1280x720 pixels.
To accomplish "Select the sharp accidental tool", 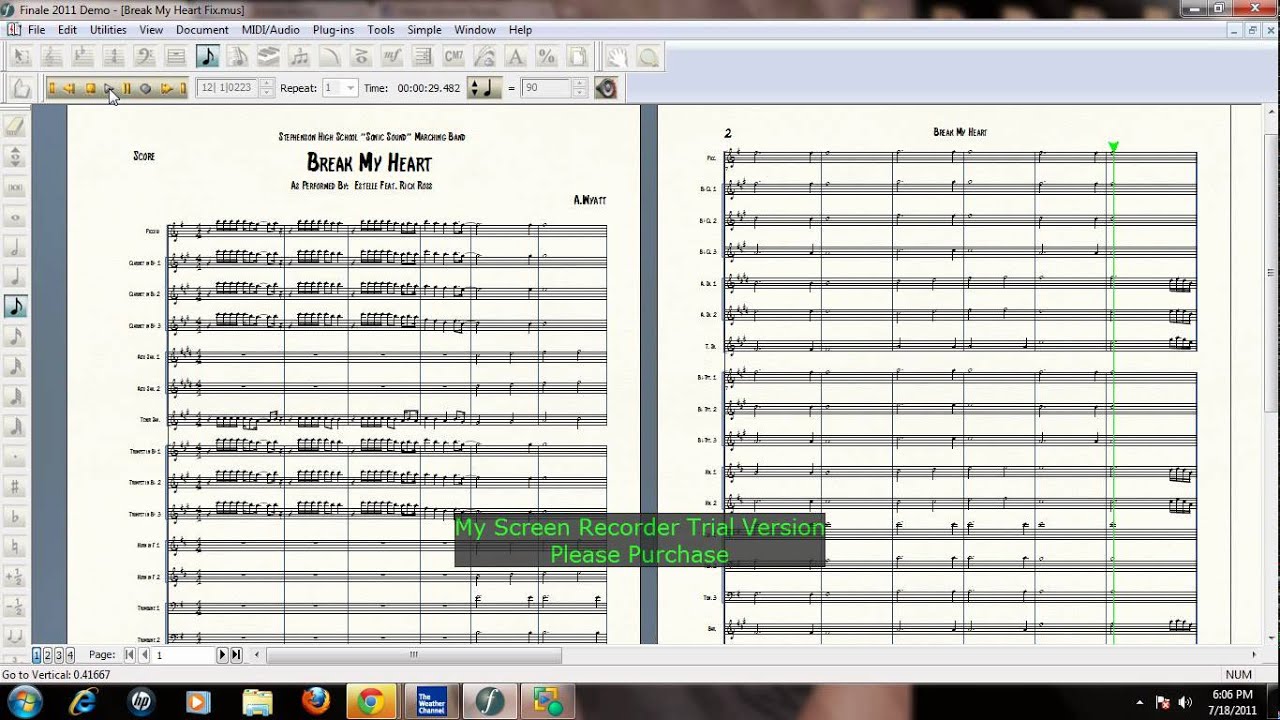I will click(15, 487).
